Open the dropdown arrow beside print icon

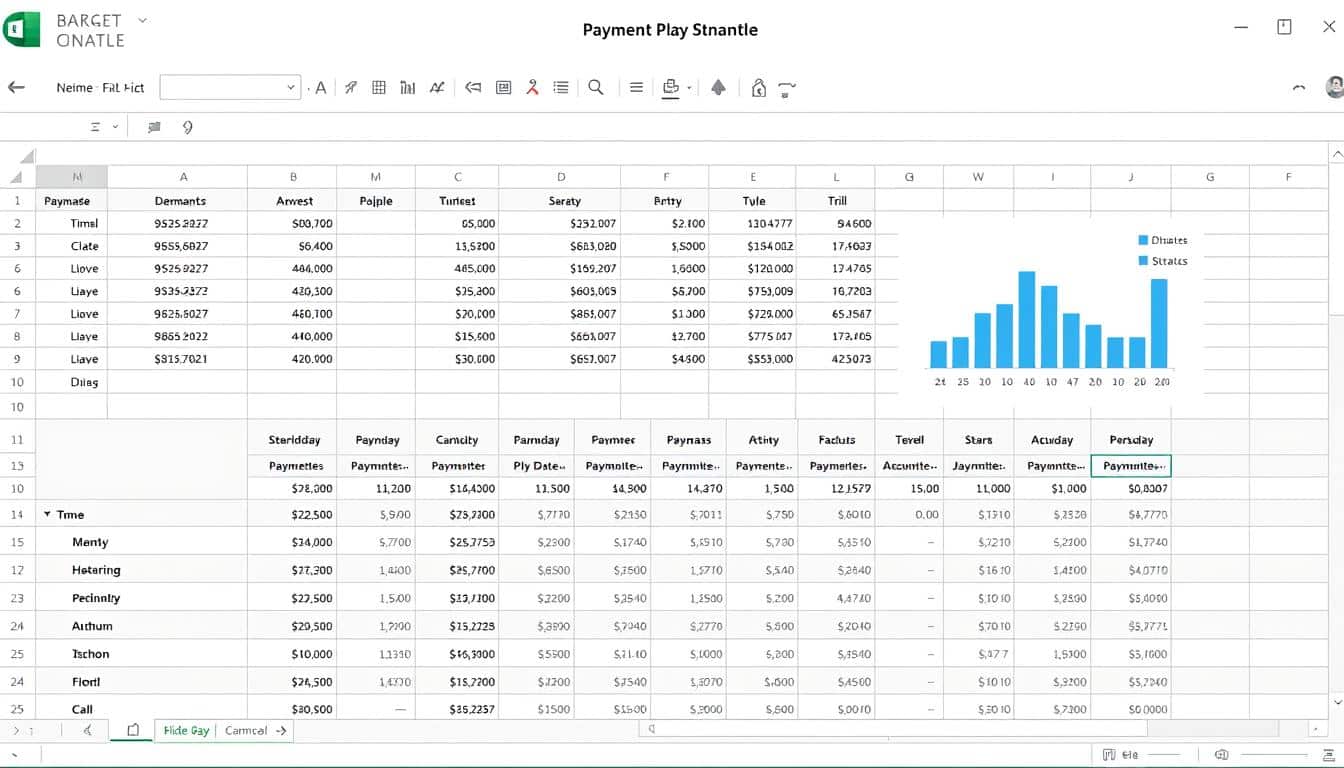(x=689, y=88)
